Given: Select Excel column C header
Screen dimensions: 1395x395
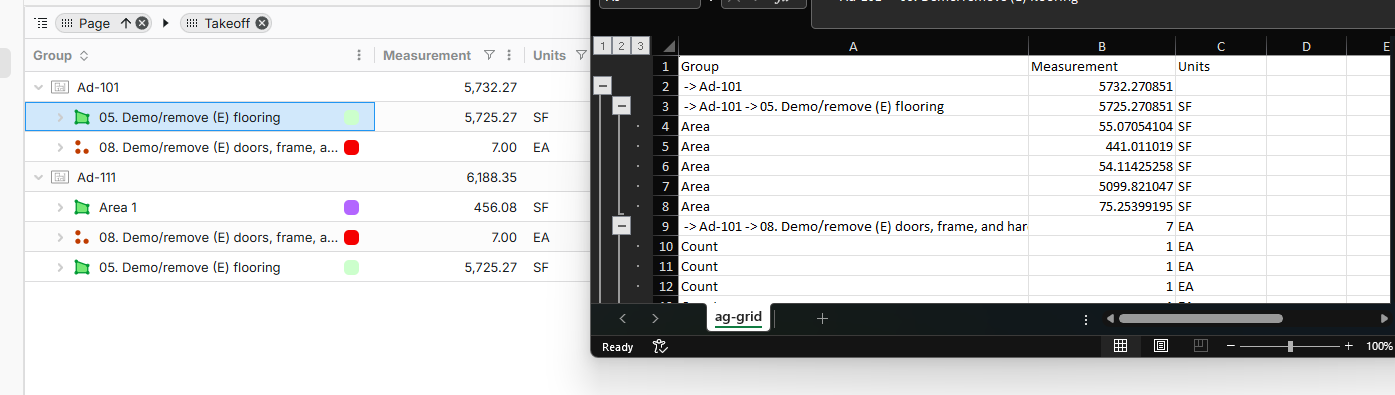Looking at the screenshot, I should click(1221, 46).
